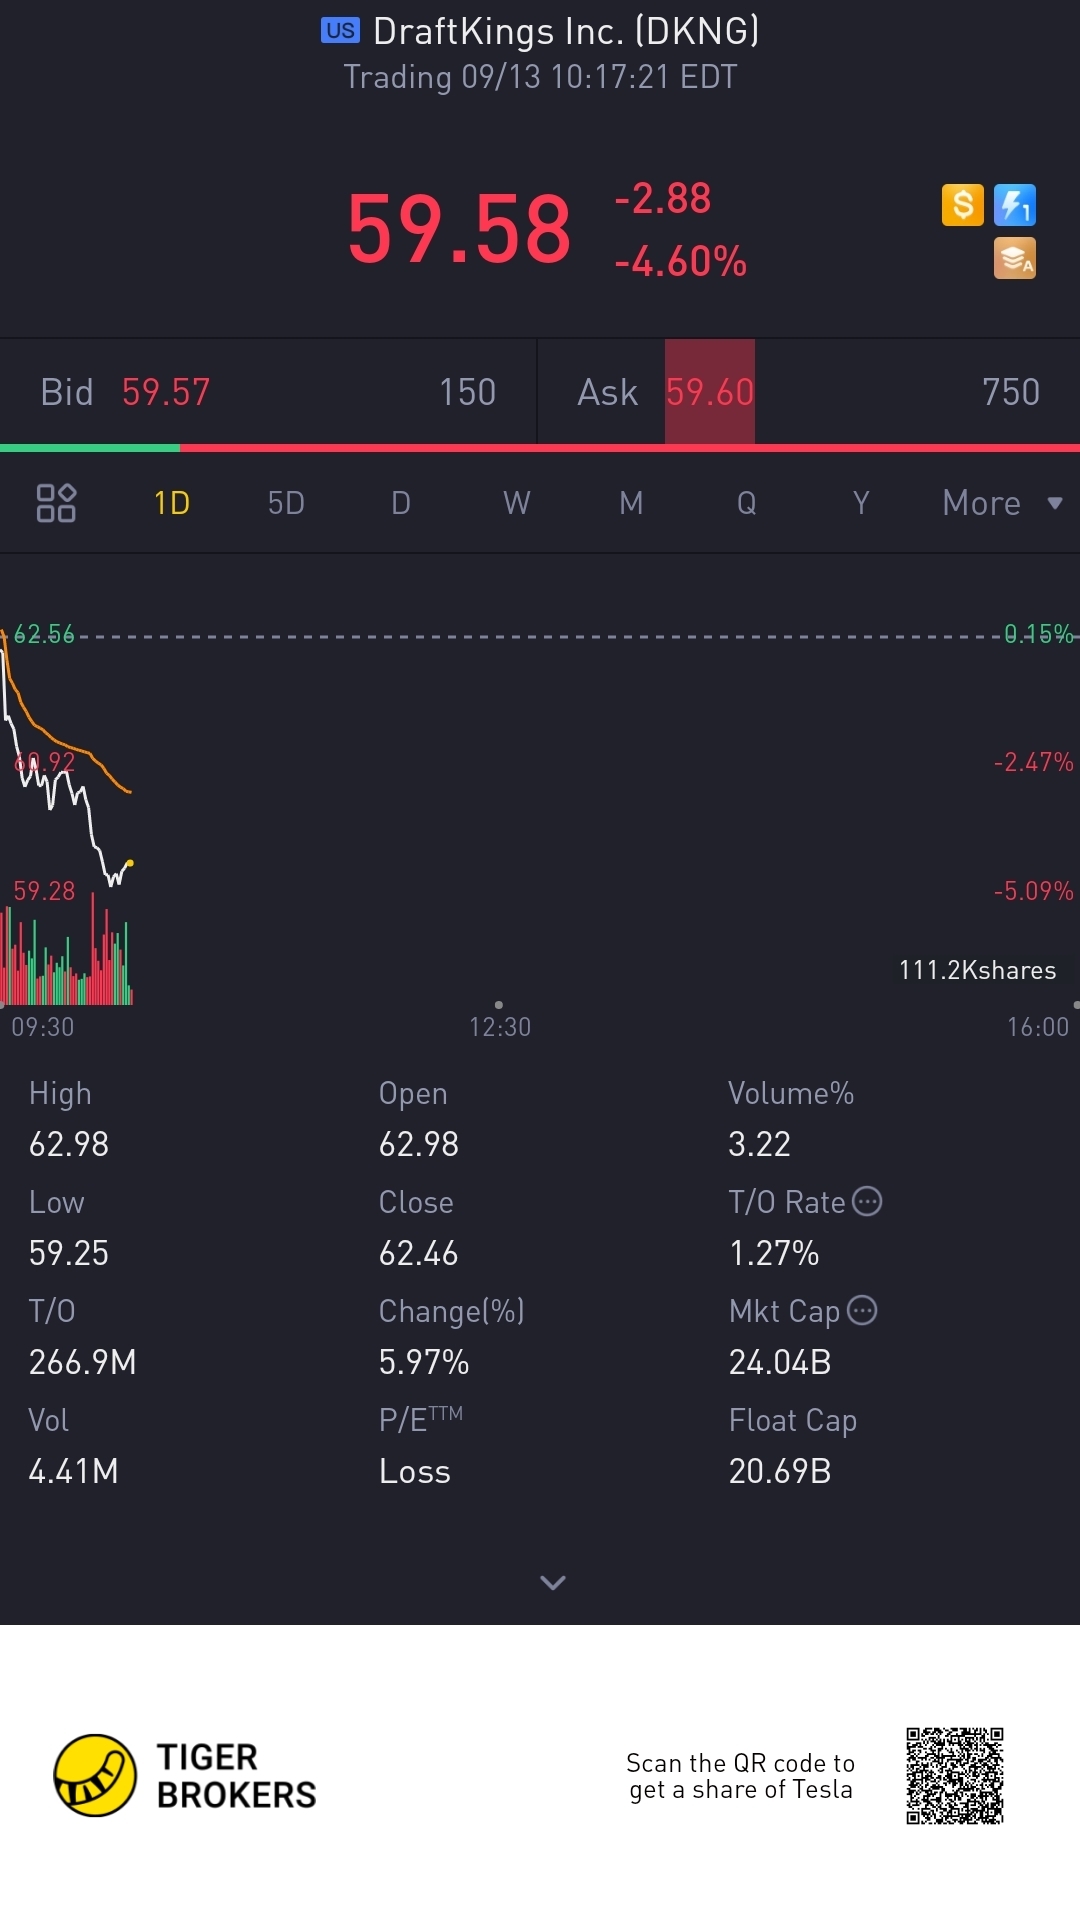The image size is (1080, 1927).
Task: Tap the Mkt Cap value 24.04B
Action: (x=780, y=1362)
